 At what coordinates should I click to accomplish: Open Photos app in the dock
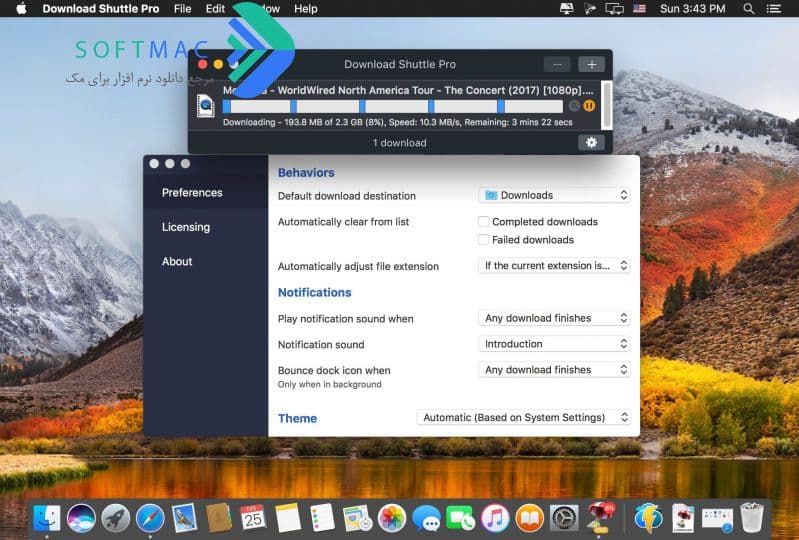coord(391,519)
